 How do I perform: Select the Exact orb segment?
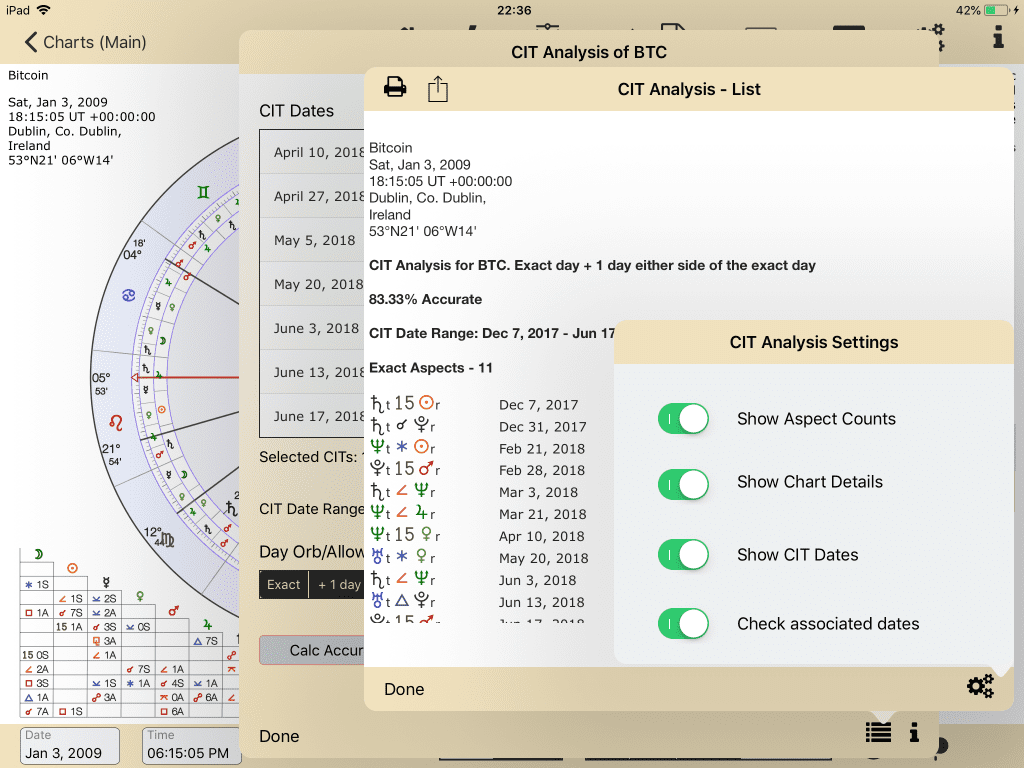point(283,584)
